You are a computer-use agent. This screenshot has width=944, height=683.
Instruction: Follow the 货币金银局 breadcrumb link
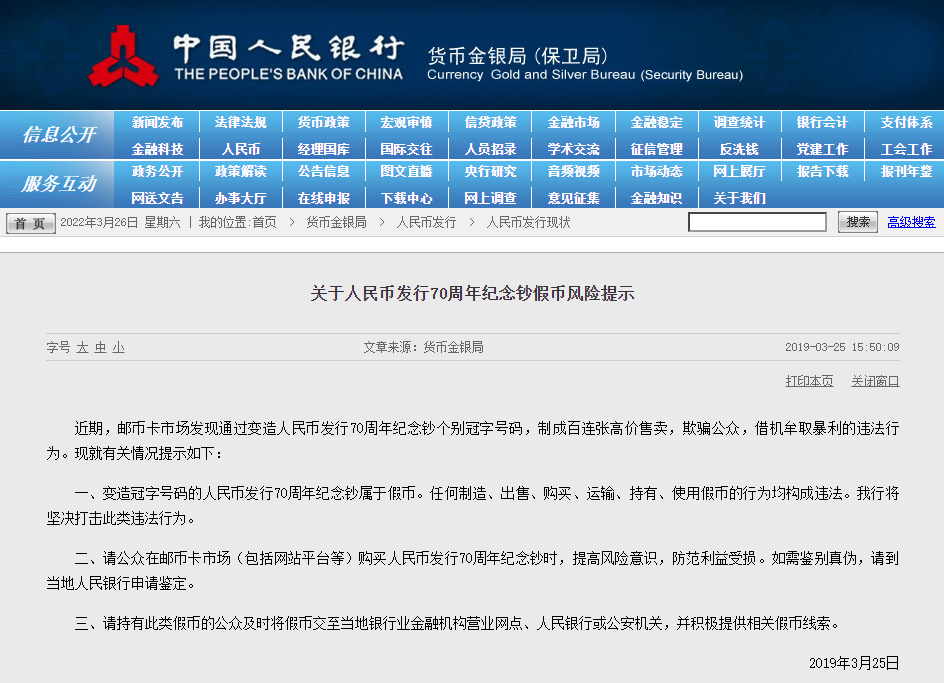click(x=336, y=222)
